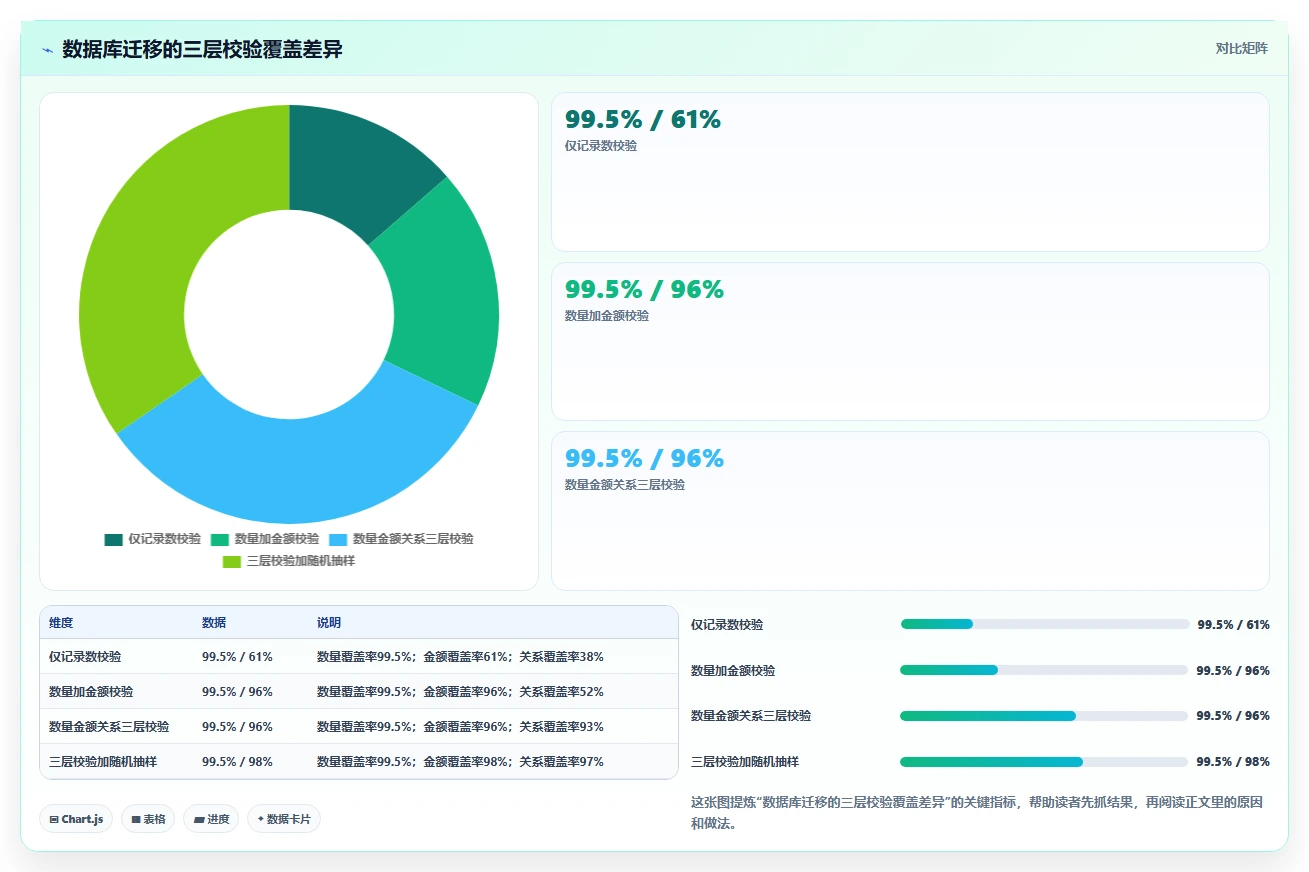Click the 说明 column header
Image resolution: width=1309 pixels, height=872 pixels.
click(x=329, y=623)
